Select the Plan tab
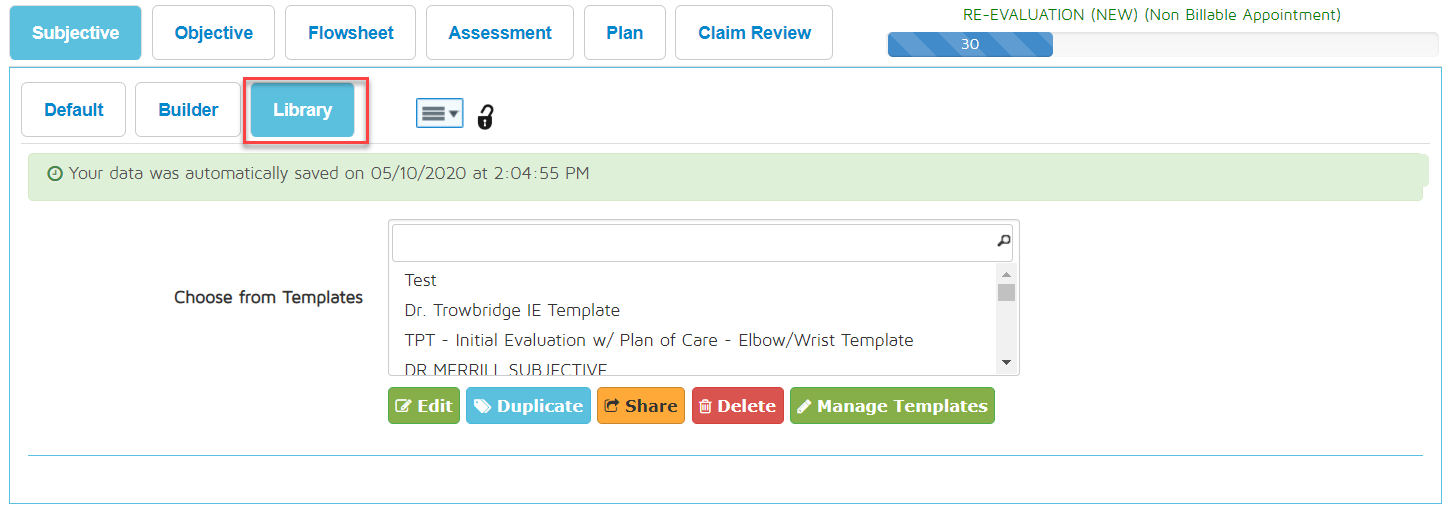 [625, 33]
